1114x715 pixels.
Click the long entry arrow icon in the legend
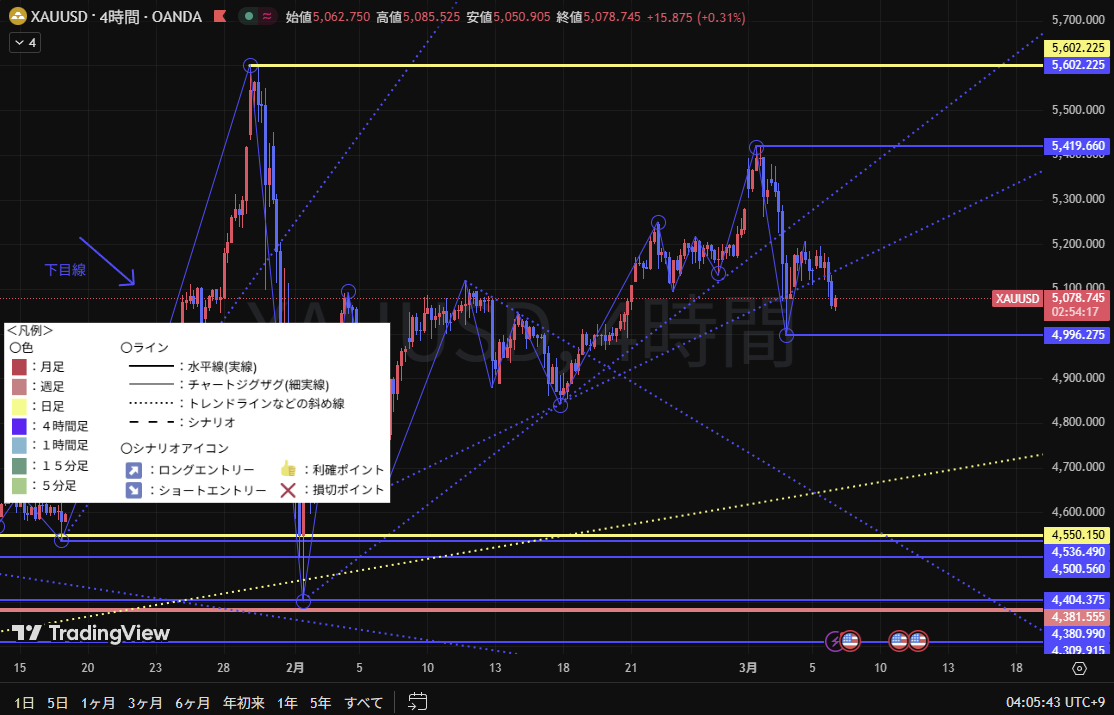pyautogui.click(x=133, y=469)
